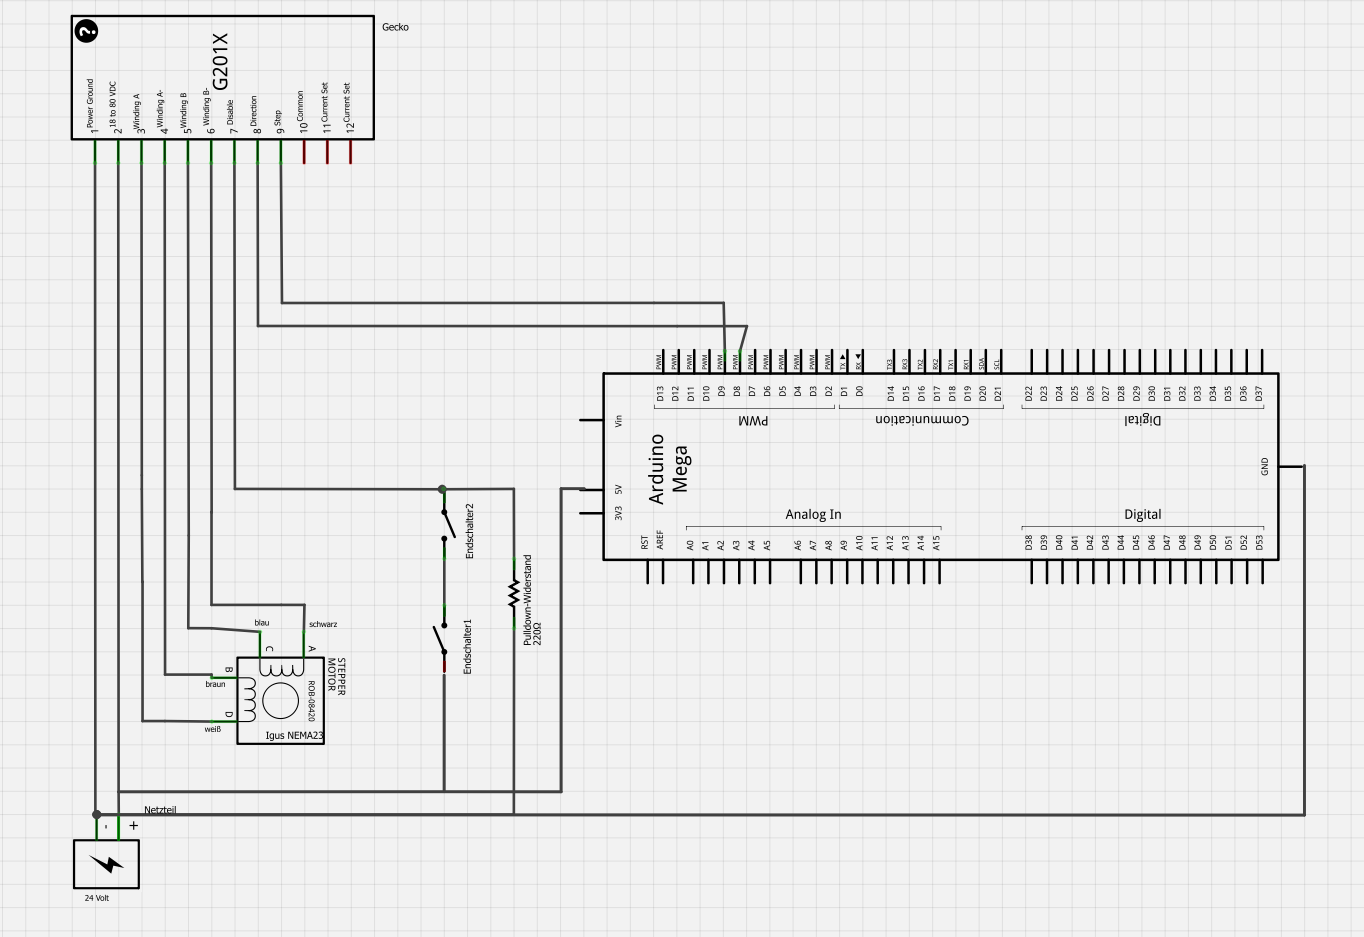Click the G201X chip title text
The width and height of the screenshot is (1364, 937).
point(220,62)
